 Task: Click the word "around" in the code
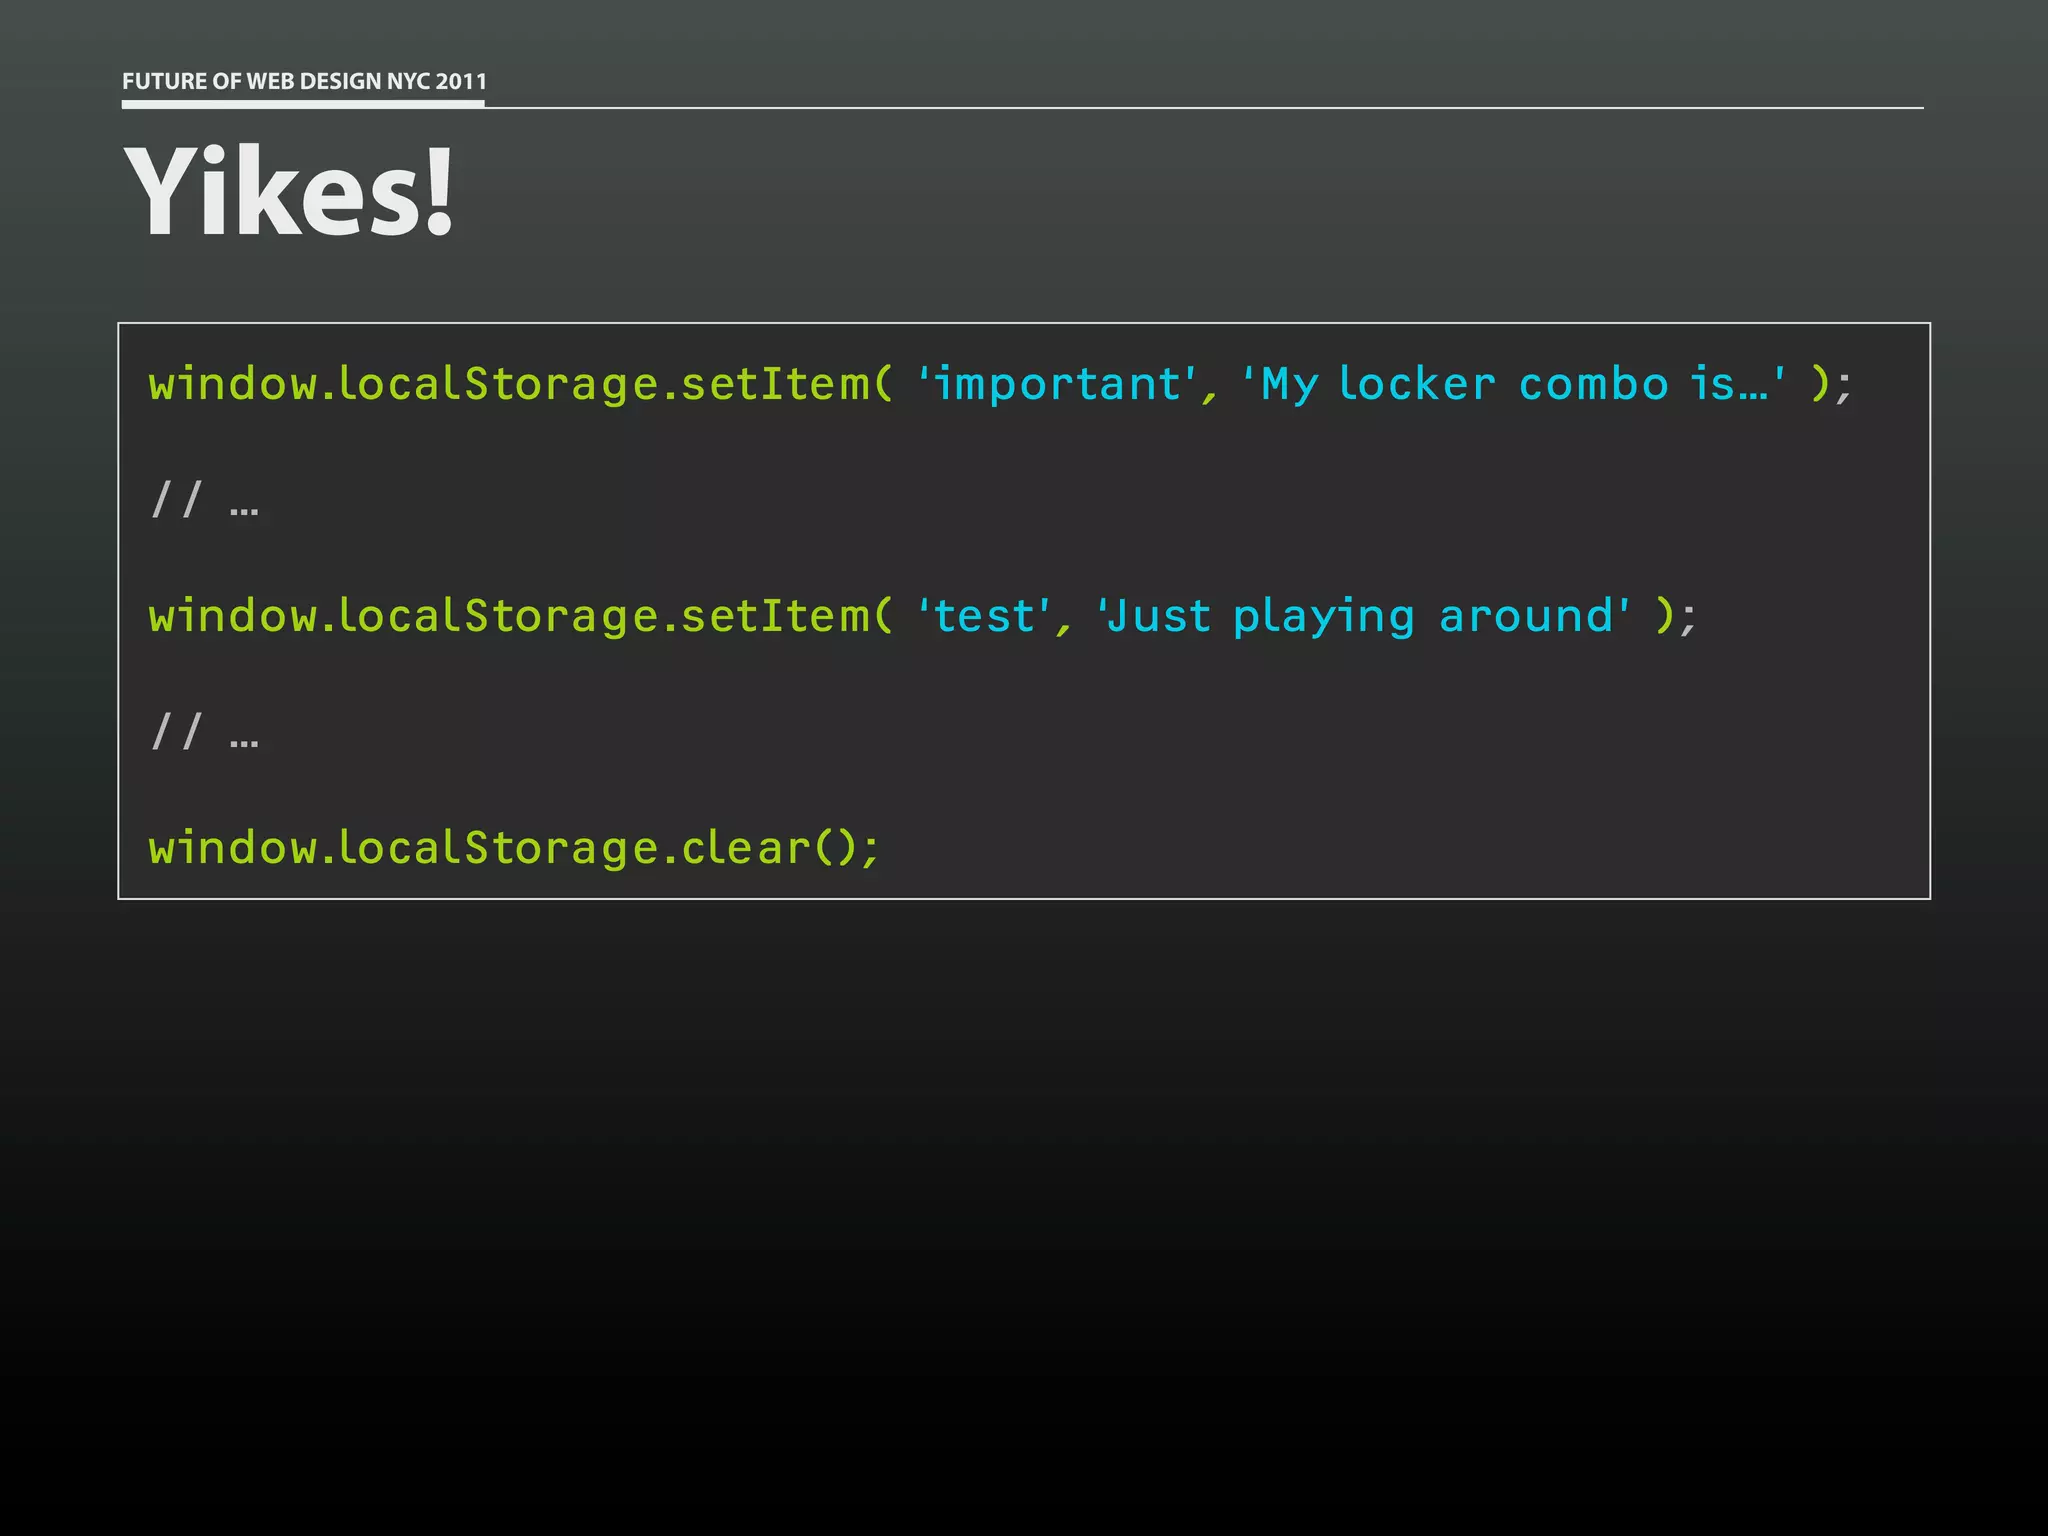coord(1527,616)
